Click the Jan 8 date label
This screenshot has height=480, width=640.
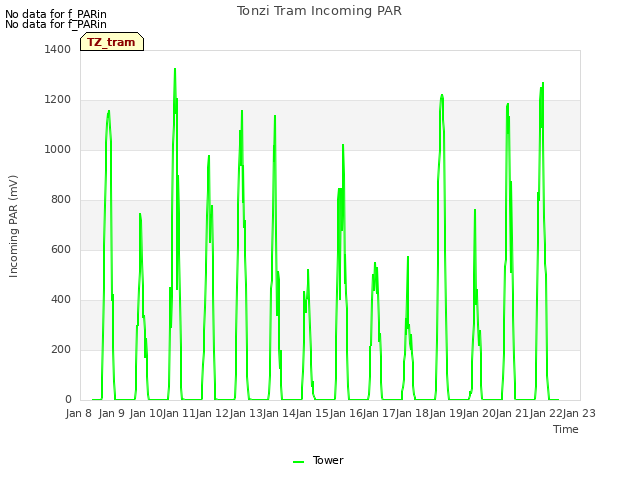tap(78, 413)
